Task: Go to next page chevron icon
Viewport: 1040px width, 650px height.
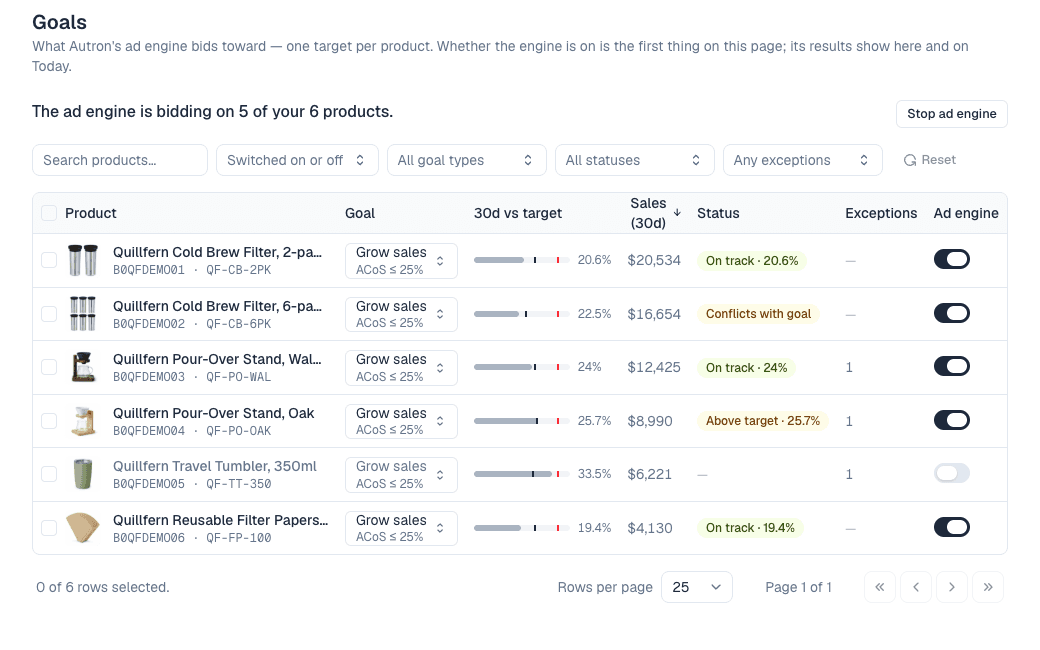Action: tap(952, 587)
